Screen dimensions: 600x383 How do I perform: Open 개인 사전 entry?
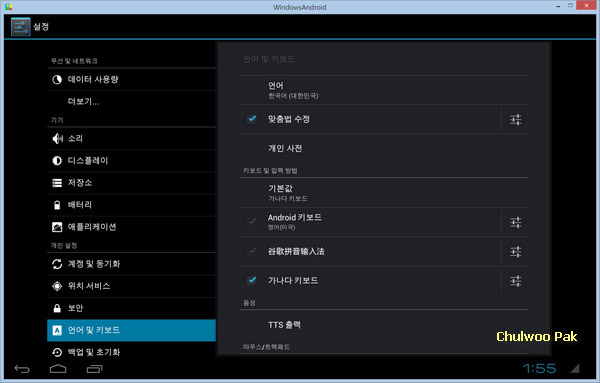click(383, 148)
